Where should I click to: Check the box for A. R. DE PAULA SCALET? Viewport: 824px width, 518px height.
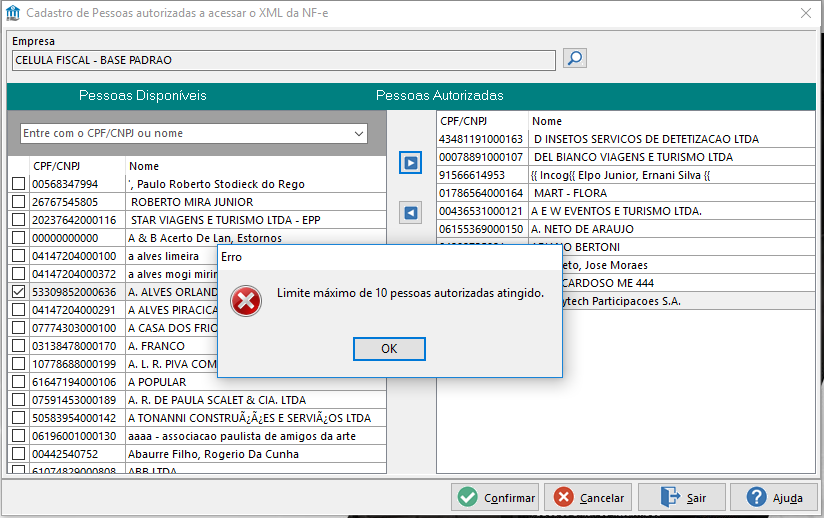[x=18, y=400]
